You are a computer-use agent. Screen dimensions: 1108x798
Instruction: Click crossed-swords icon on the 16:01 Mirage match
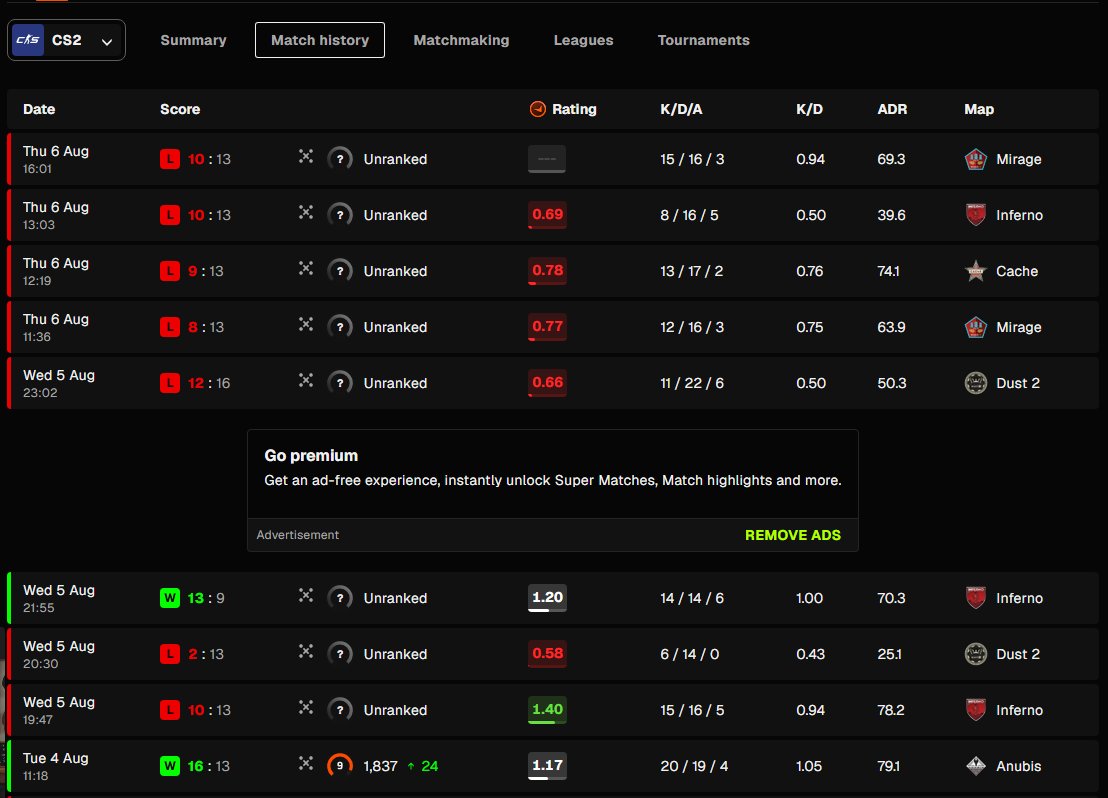point(305,156)
